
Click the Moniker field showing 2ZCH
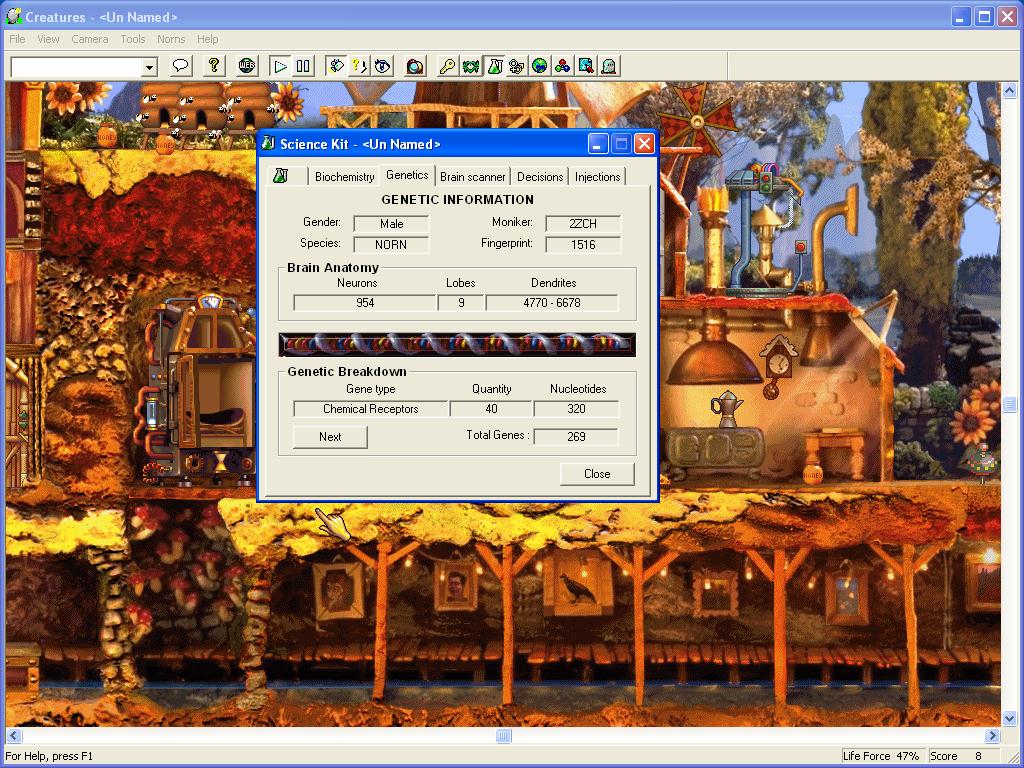click(x=583, y=223)
